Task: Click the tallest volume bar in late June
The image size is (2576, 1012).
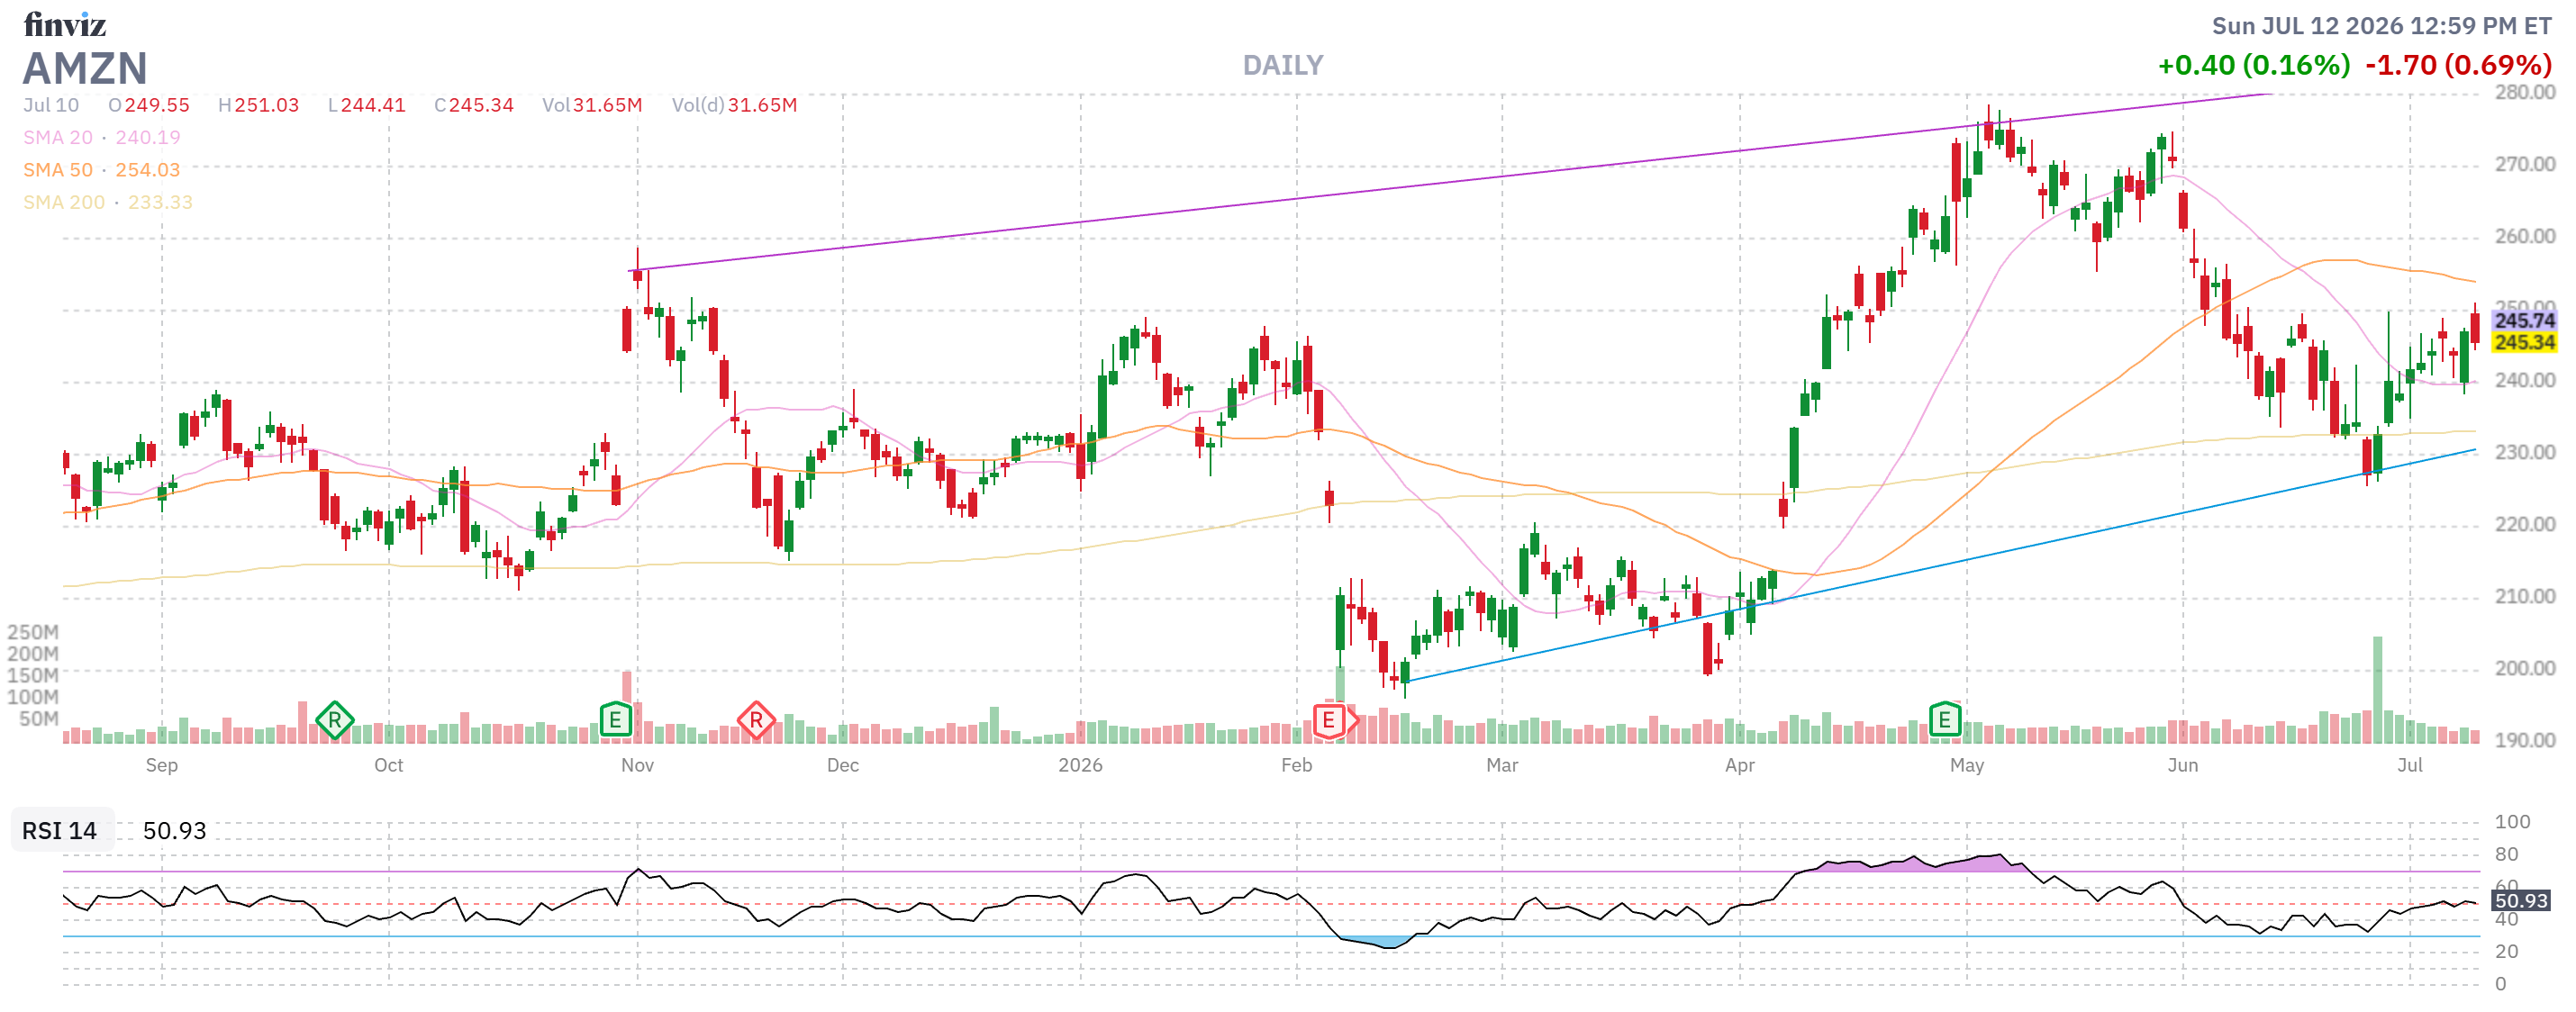Action: point(2377,689)
